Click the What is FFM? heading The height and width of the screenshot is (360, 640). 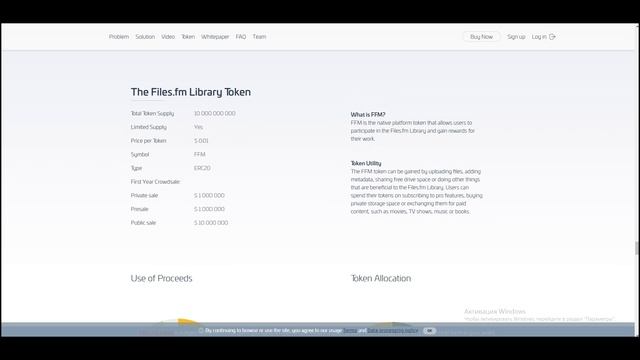[x=368, y=115]
